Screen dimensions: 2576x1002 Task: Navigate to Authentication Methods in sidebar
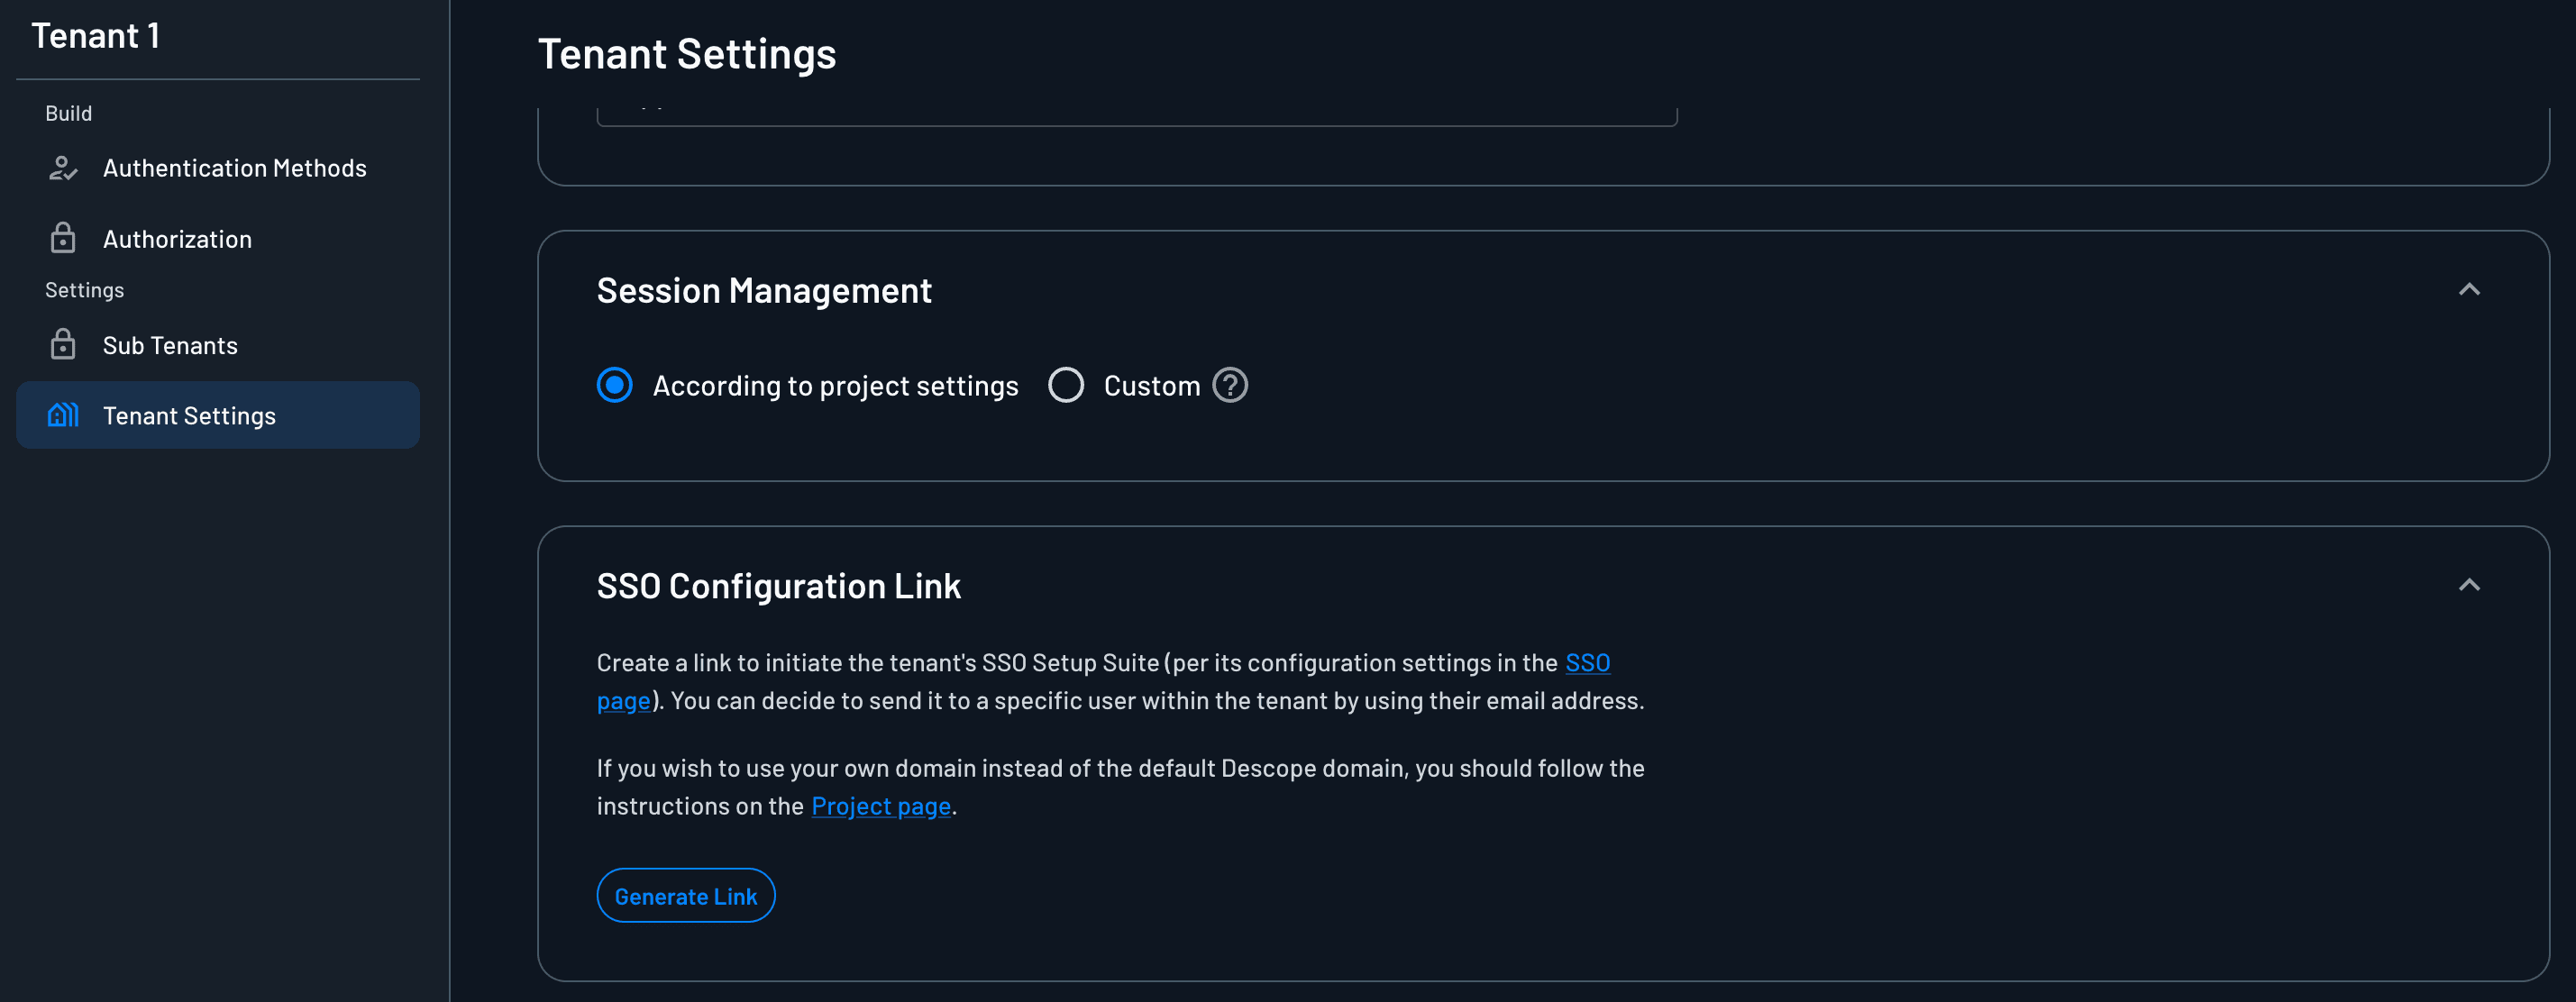(234, 167)
